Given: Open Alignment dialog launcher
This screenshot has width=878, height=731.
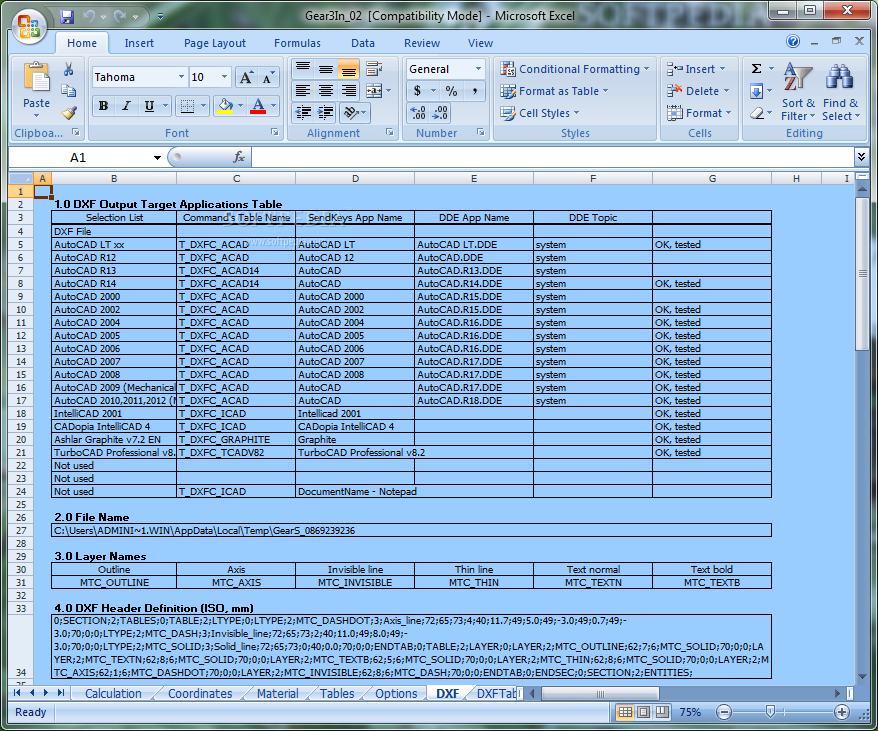Looking at the screenshot, I should point(390,132).
